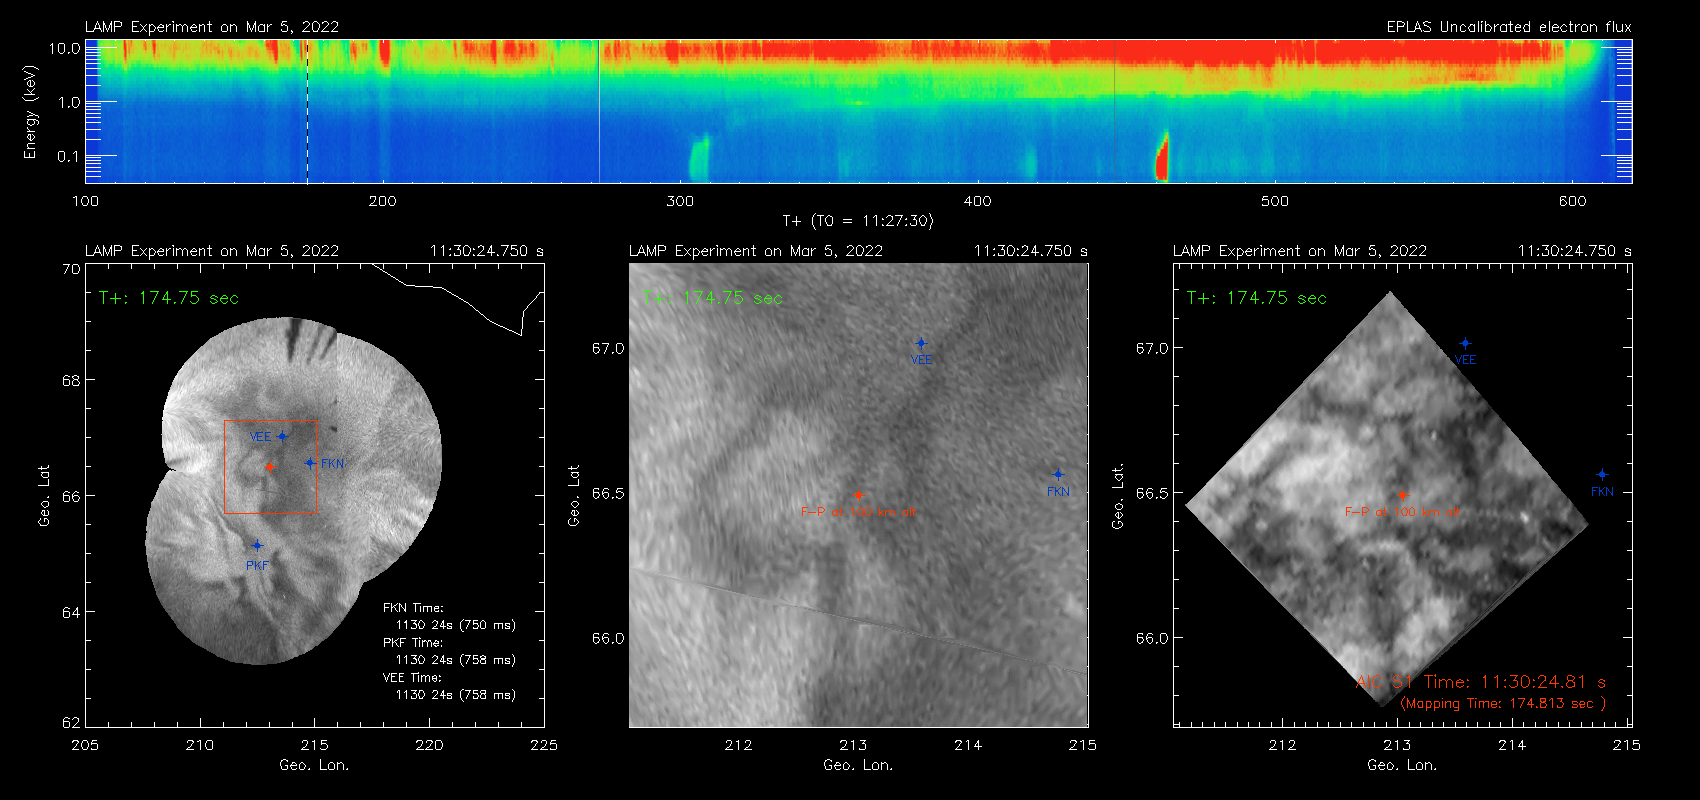Click the '1130 24s (758 ms)' value under VEE Time
Viewport: 1700px width, 800px height.
coord(456,695)
